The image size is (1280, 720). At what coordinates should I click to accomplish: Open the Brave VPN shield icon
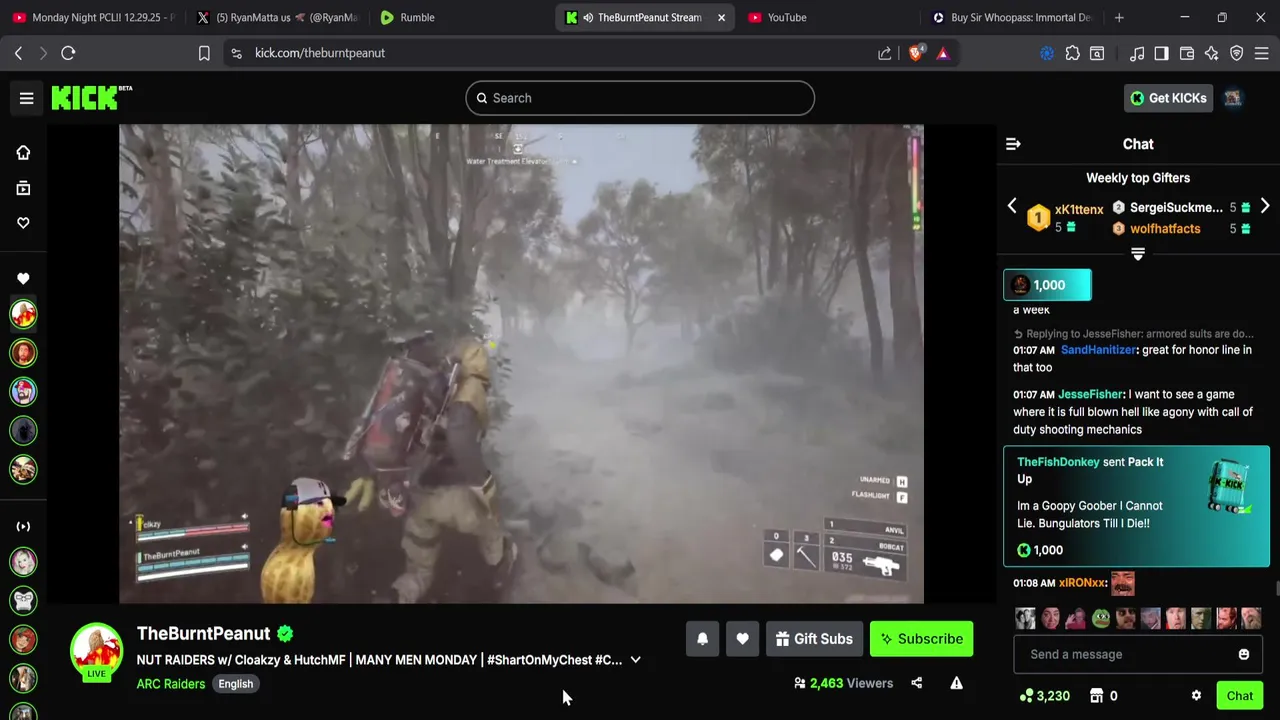(x=1237, y=53)
